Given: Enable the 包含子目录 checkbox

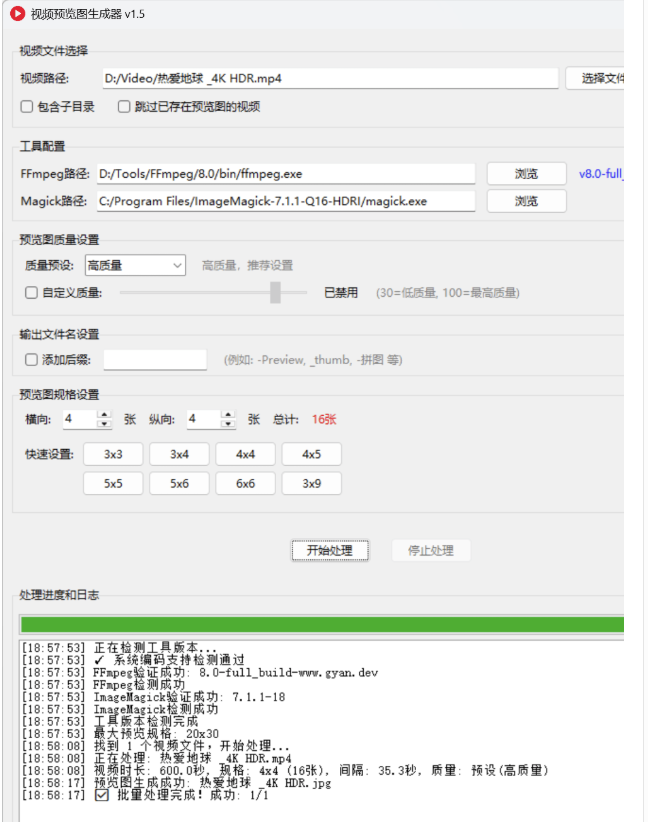Looking at the screenshot, I should [x=27, y=107].
